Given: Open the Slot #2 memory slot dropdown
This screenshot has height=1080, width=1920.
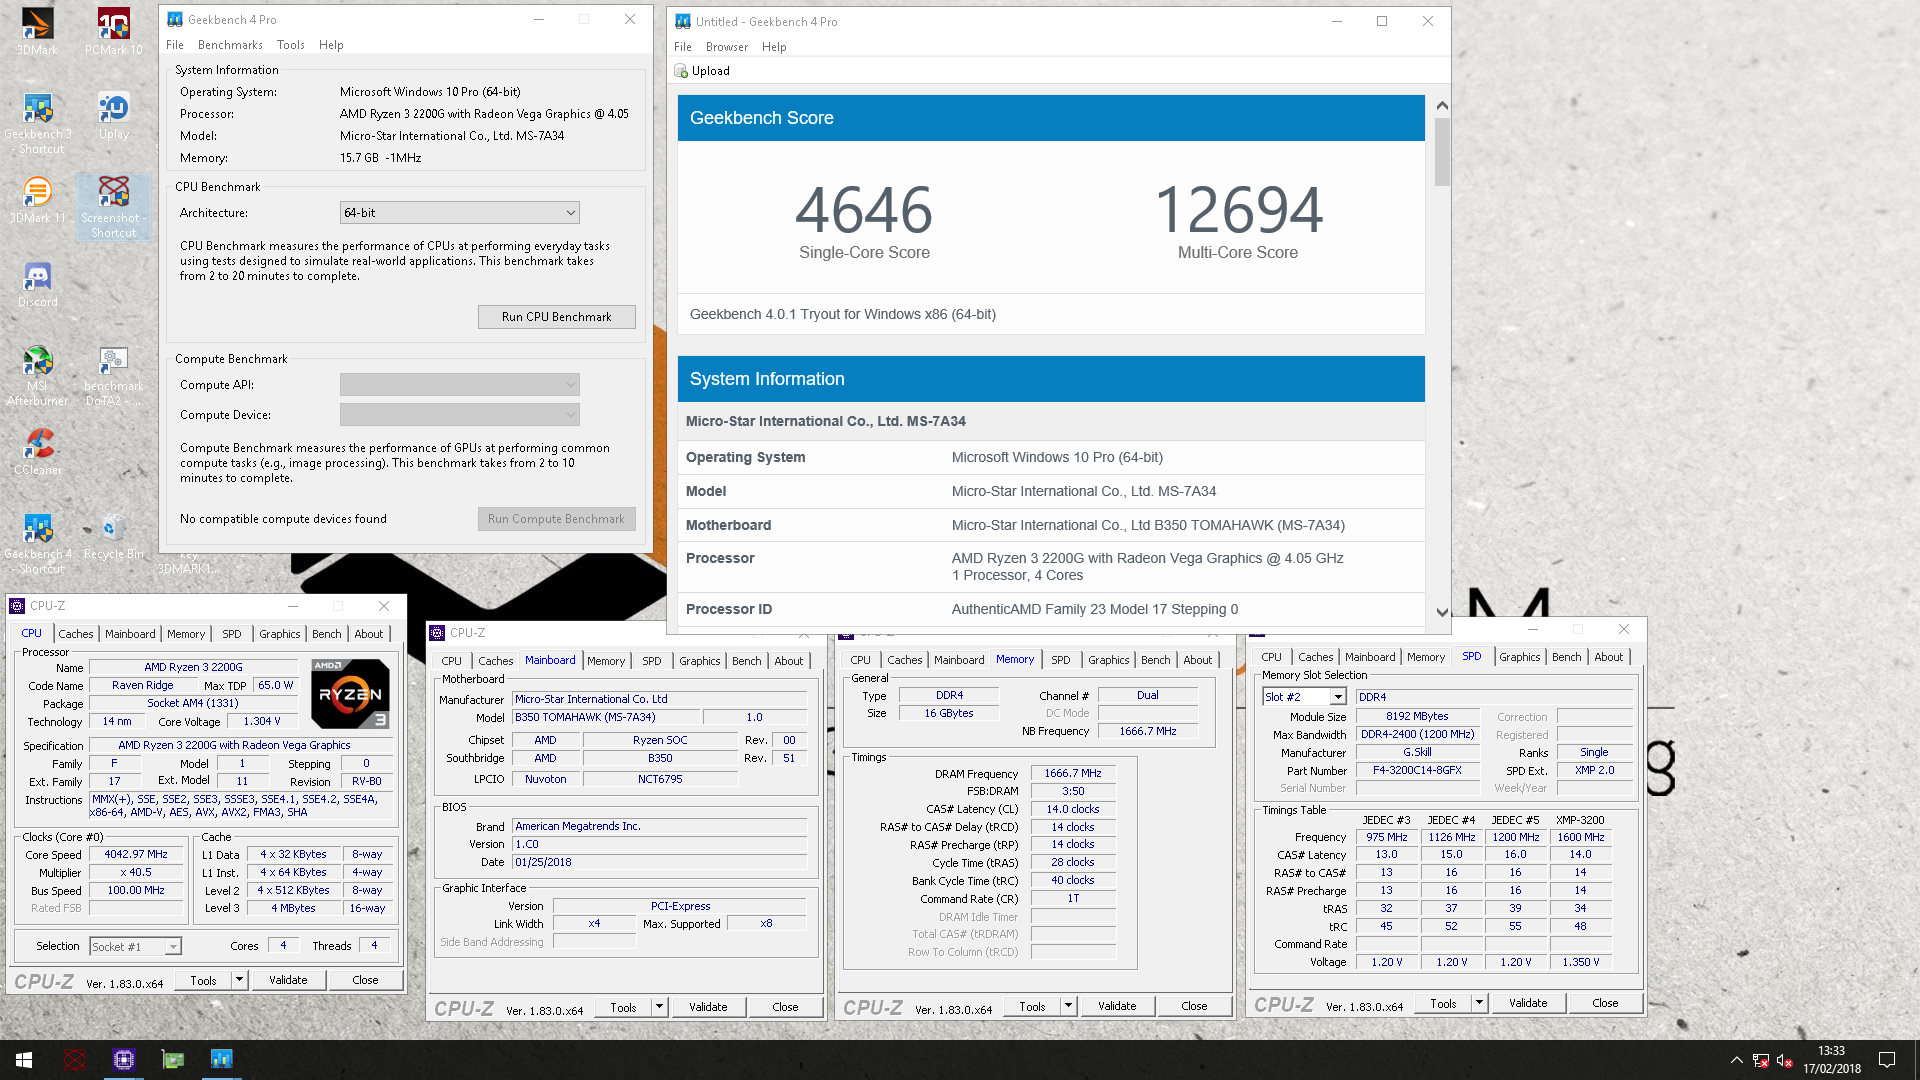Looking at the screenshot, I should (1304, 697).
